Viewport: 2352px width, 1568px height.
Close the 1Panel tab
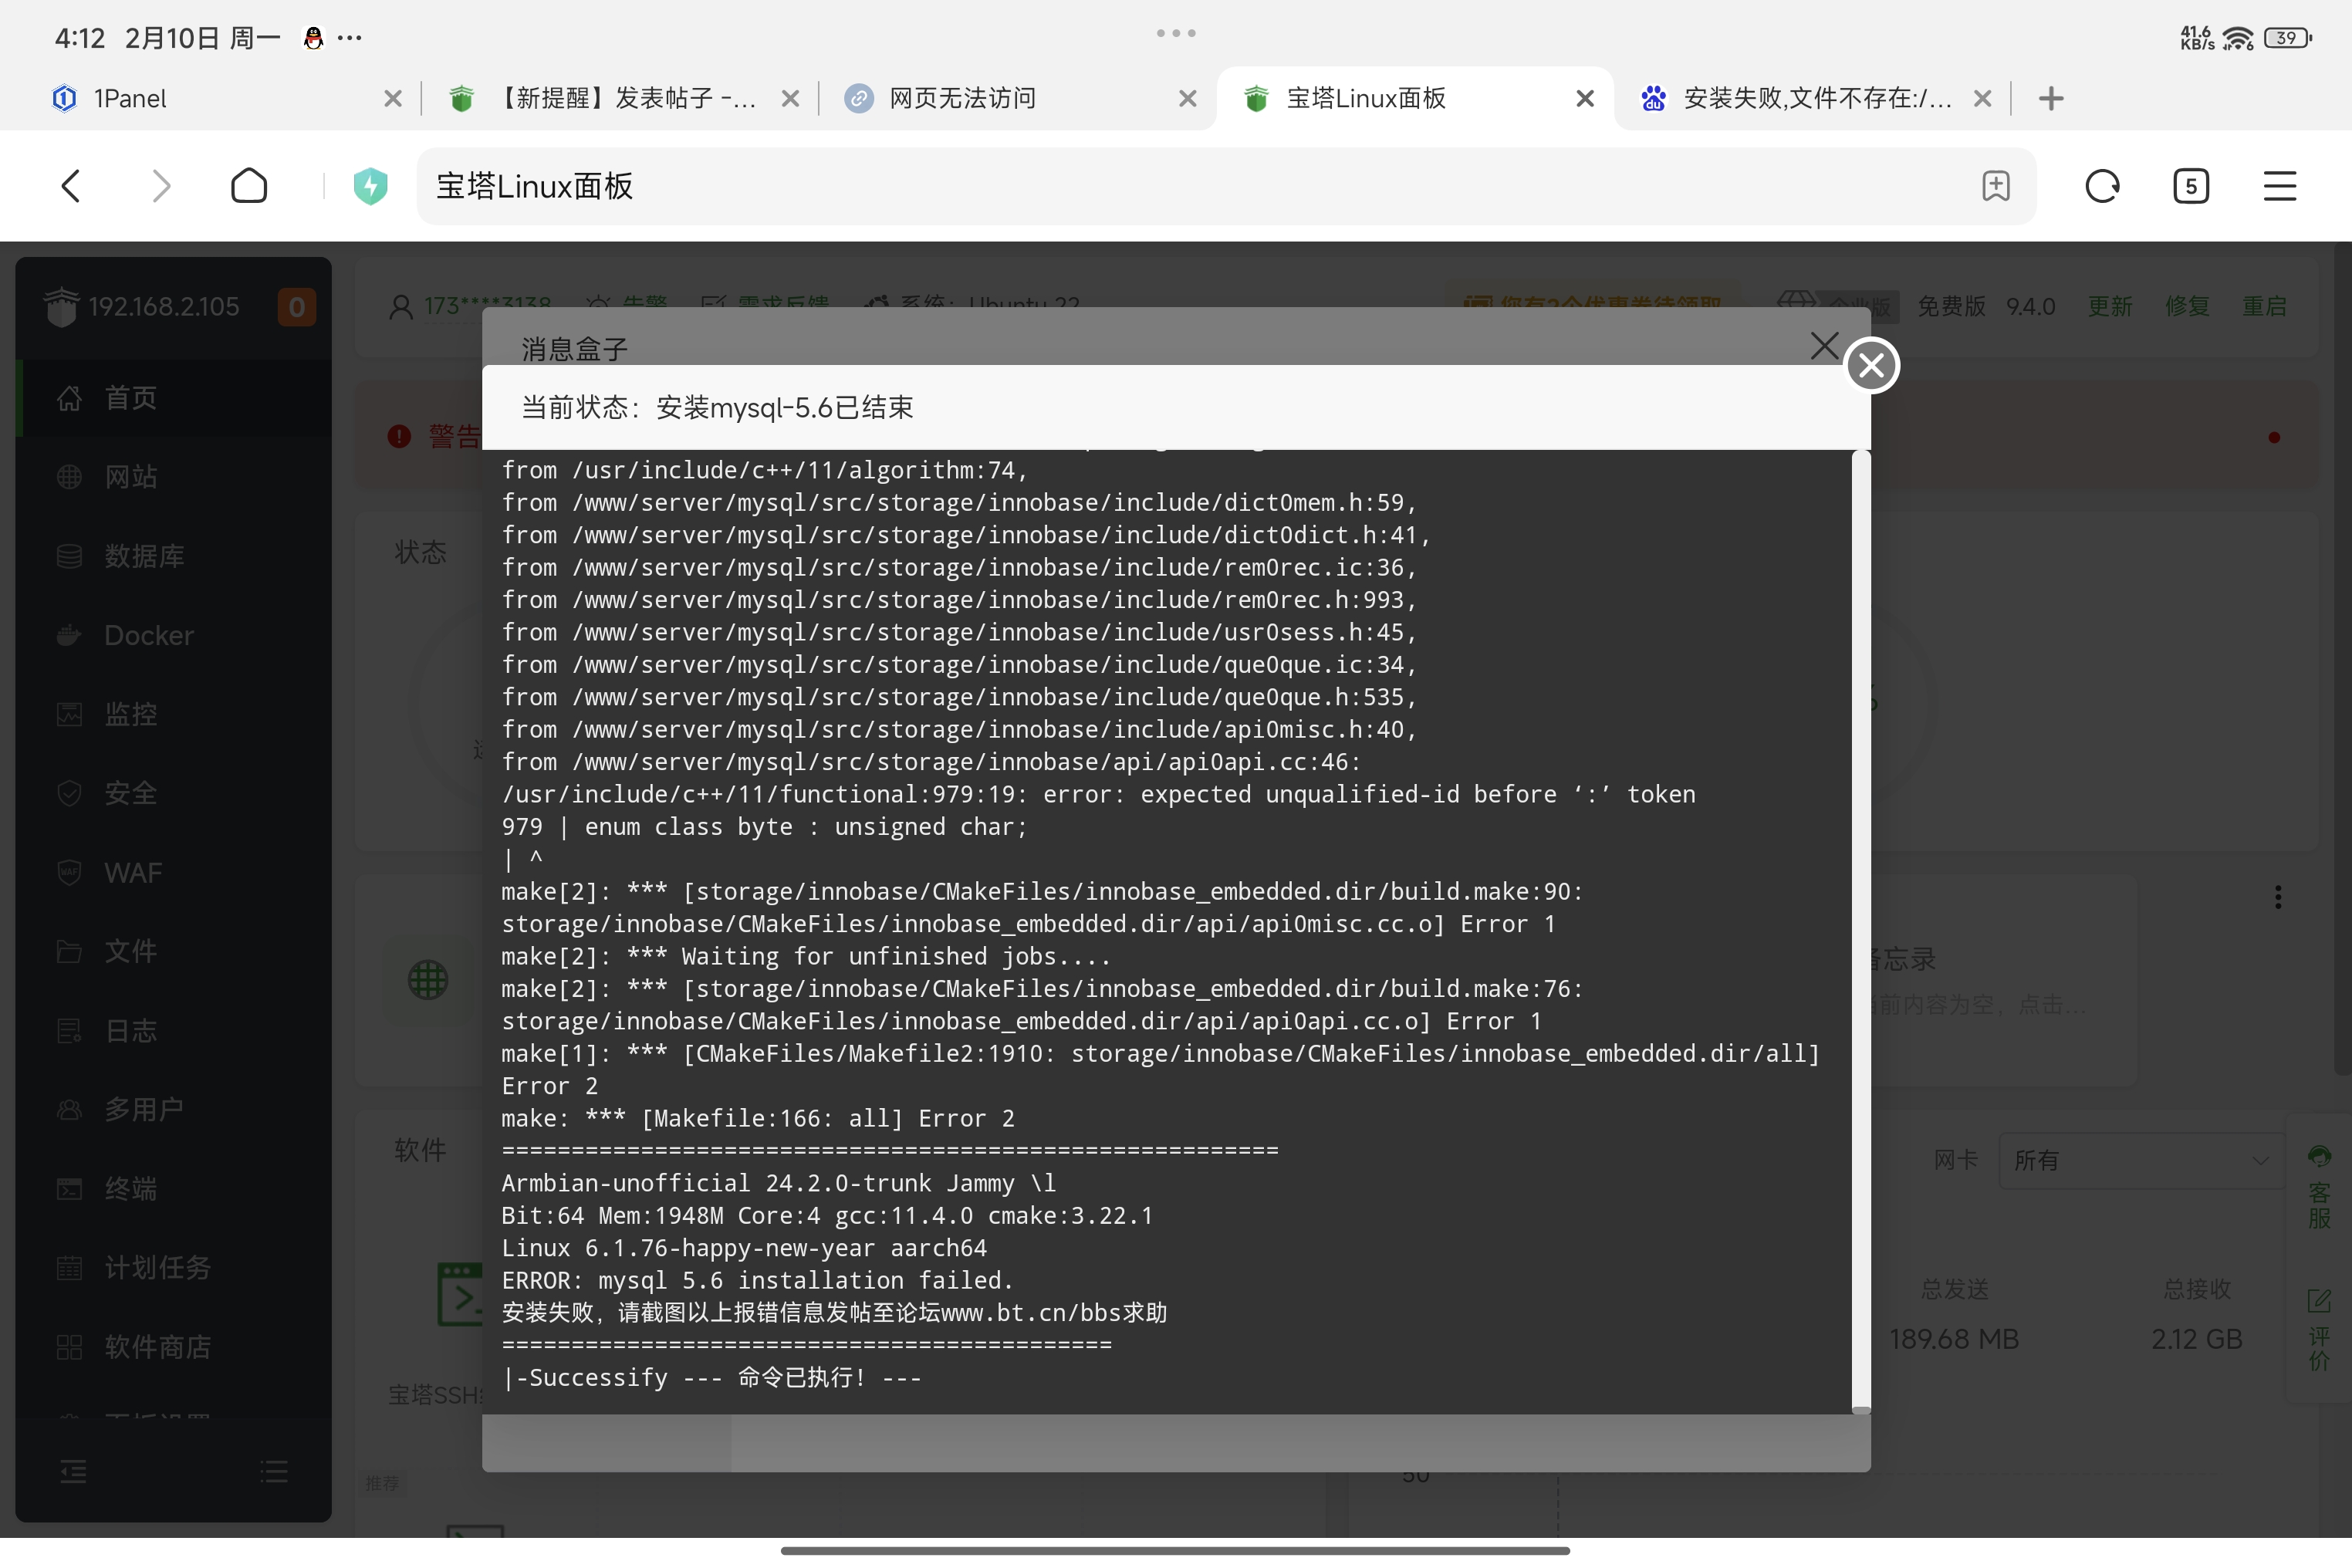pos(393,98)
